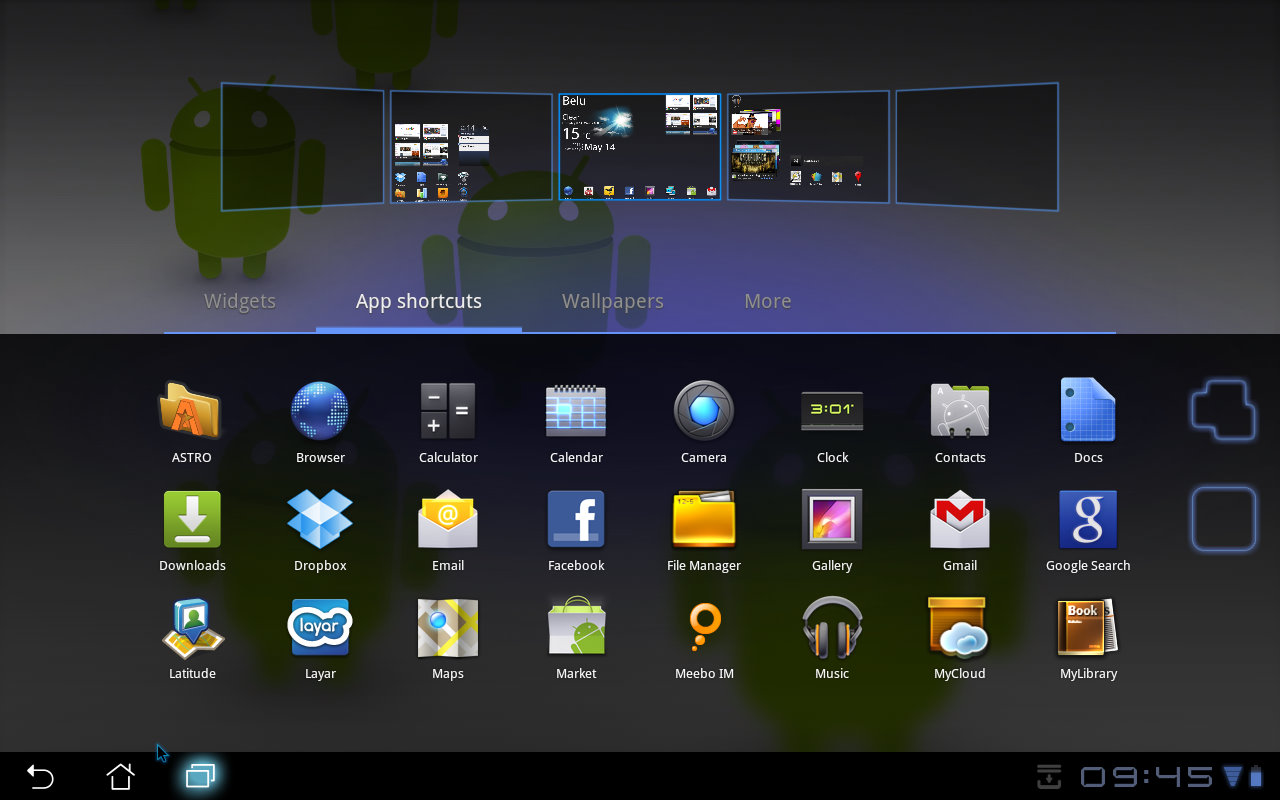Open the Music headphones icon

pyautogui.click(x=832, y=628)
